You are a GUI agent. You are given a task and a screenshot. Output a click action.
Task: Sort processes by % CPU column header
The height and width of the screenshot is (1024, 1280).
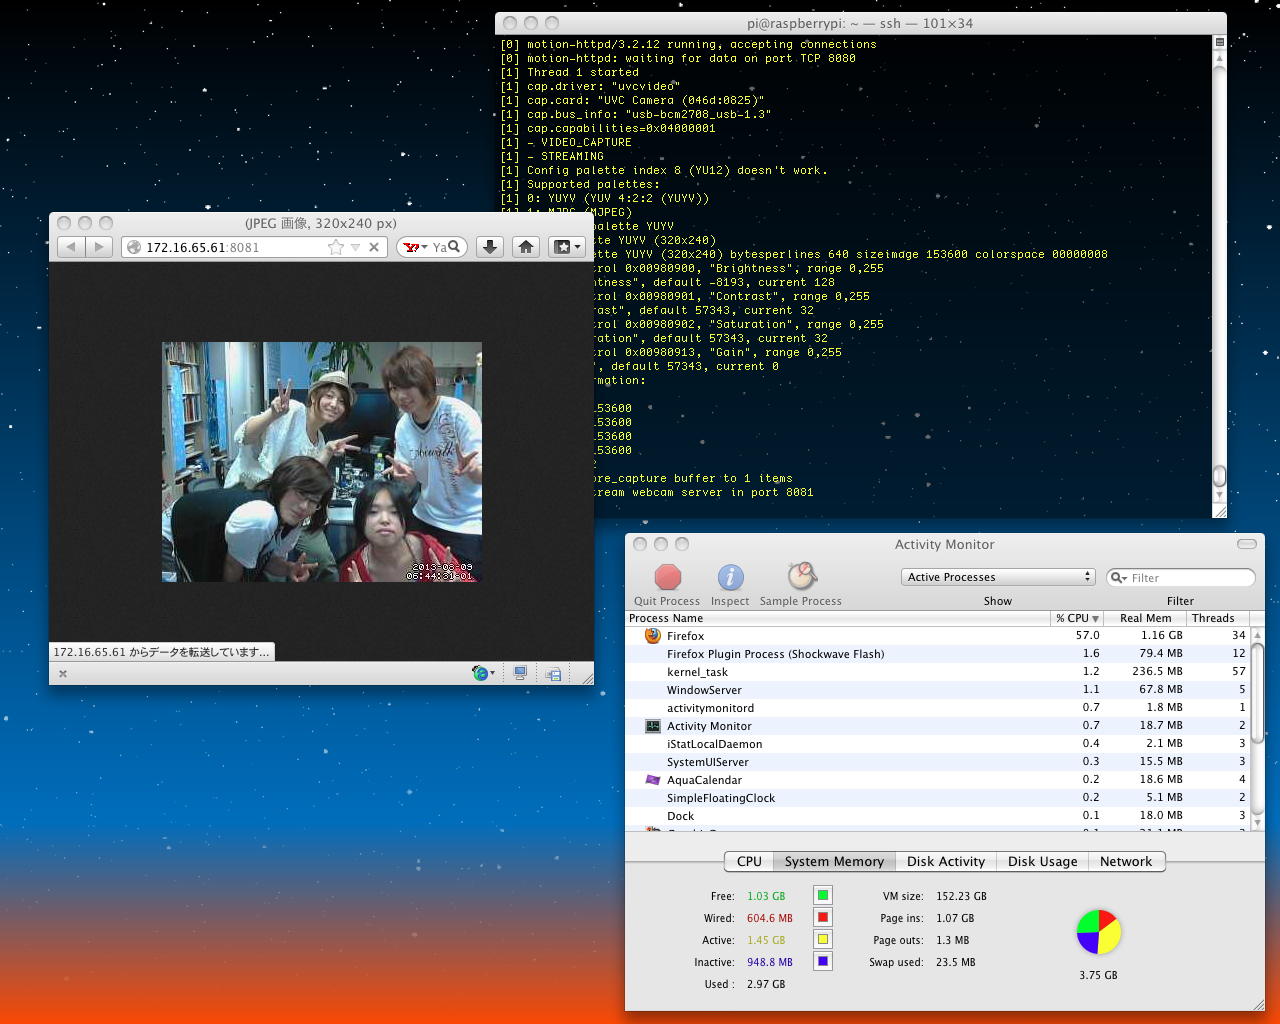(1076, 618)
